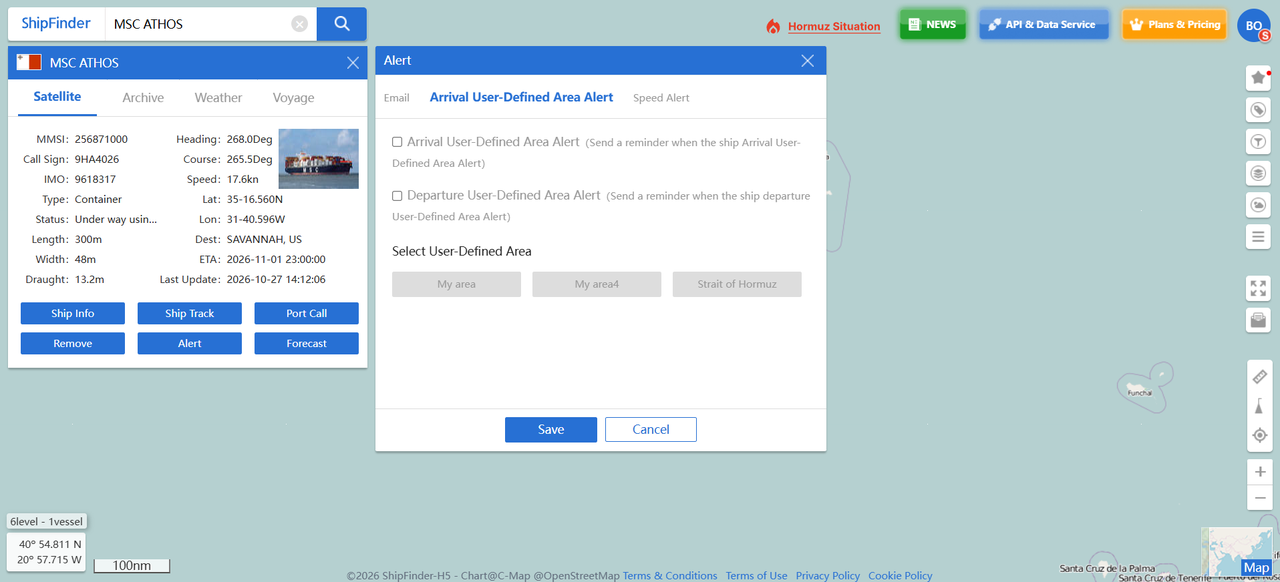Enable Arrival User-Defined Area Alert checkbox
This screenshot has height=582, width=1280.
397,142
